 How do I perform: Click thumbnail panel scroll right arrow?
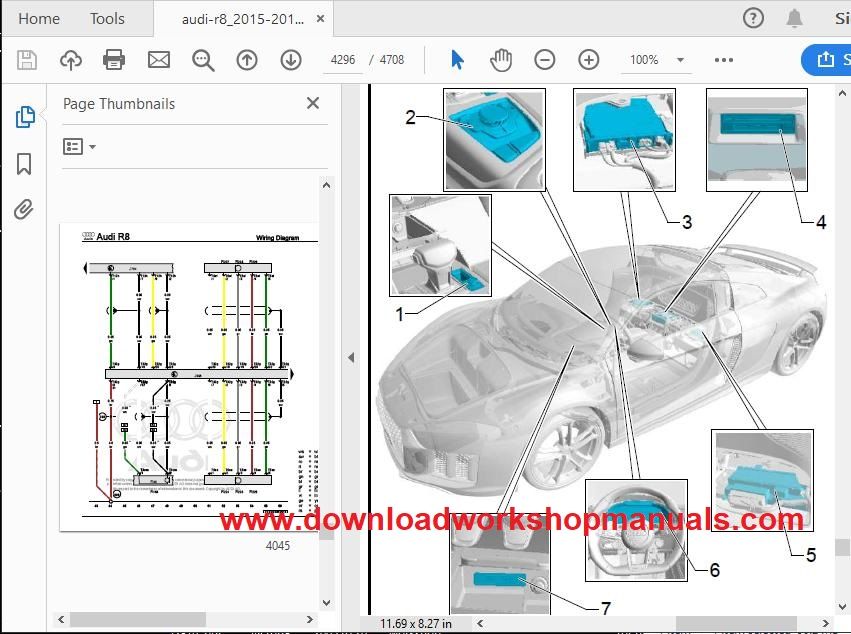(x=310, y=619)
